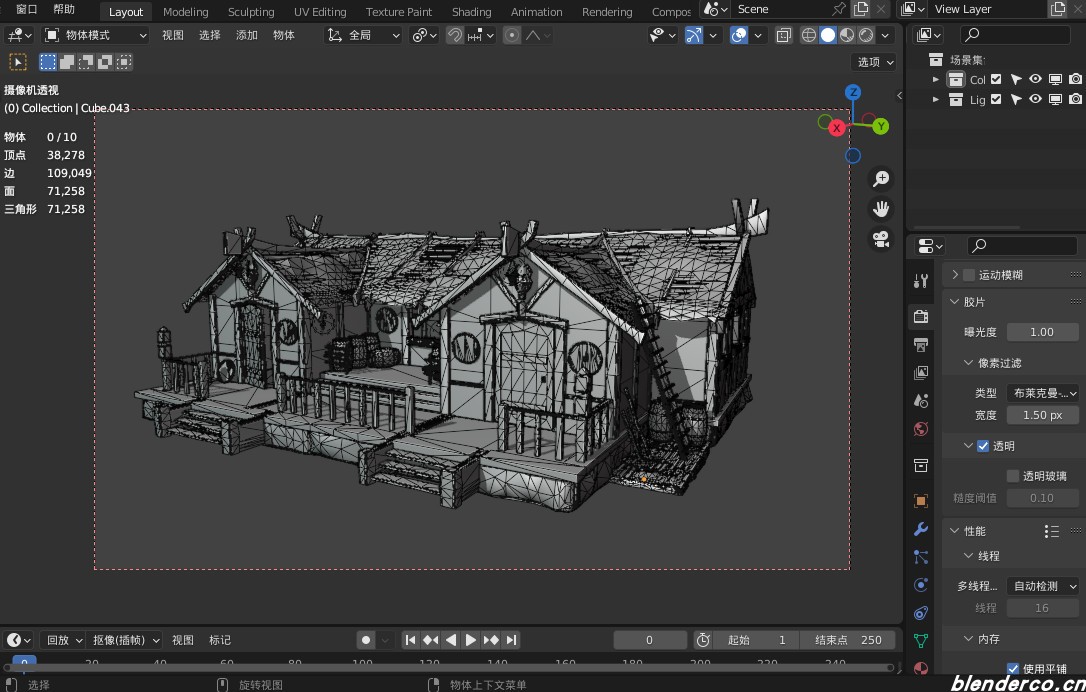Switch to wireframe viewport shading
This screenshot has width=1086, height=692.
point(808,35)
